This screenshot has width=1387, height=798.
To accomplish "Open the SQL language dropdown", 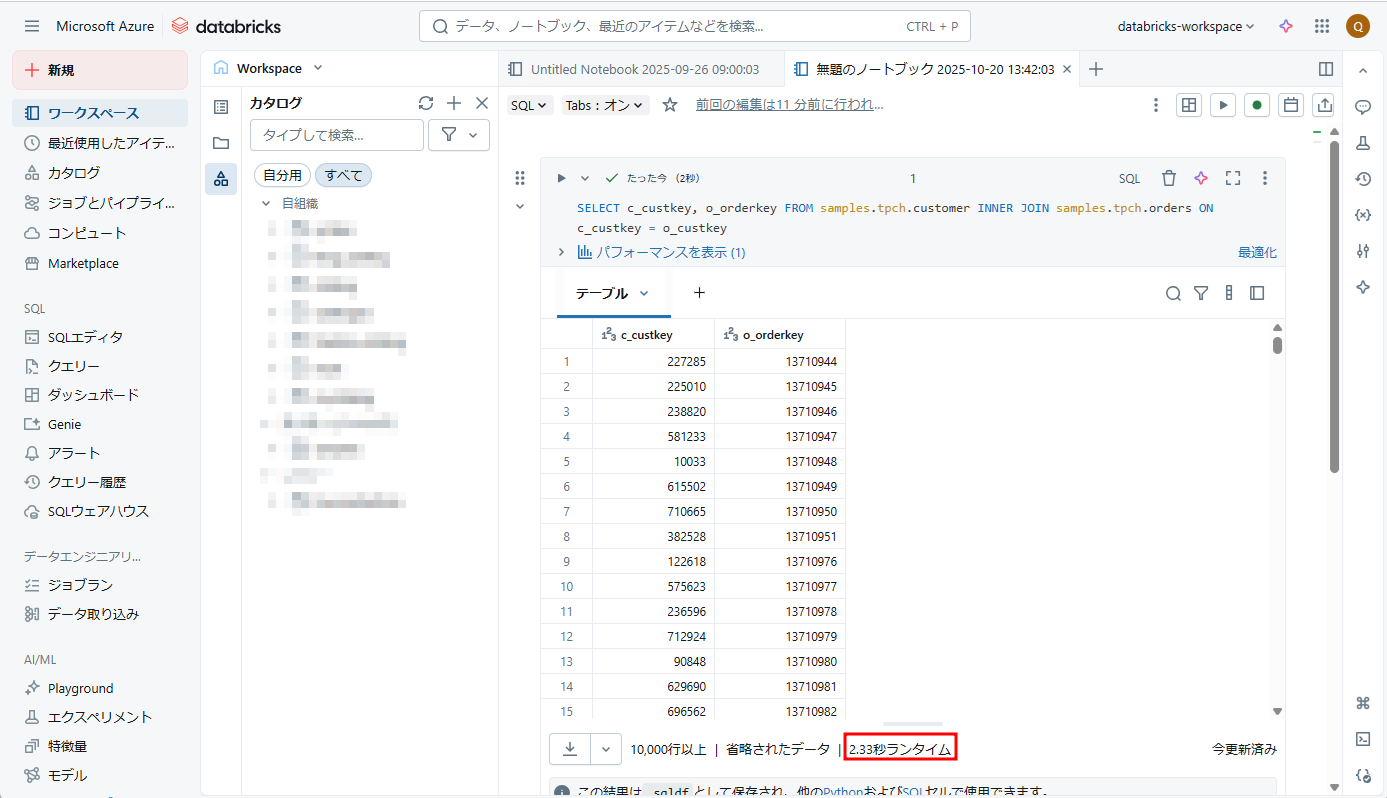I will click(529, 105).
